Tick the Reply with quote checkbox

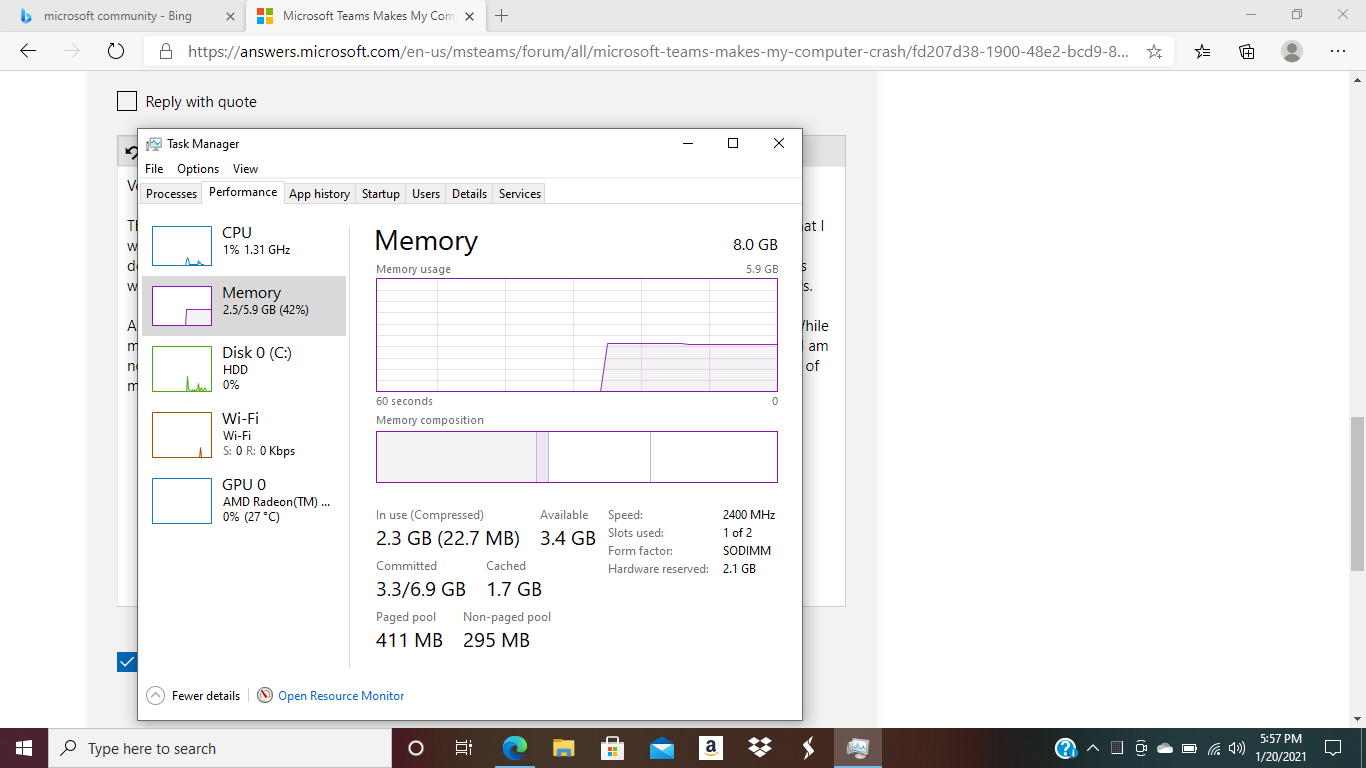click(127, 101)
